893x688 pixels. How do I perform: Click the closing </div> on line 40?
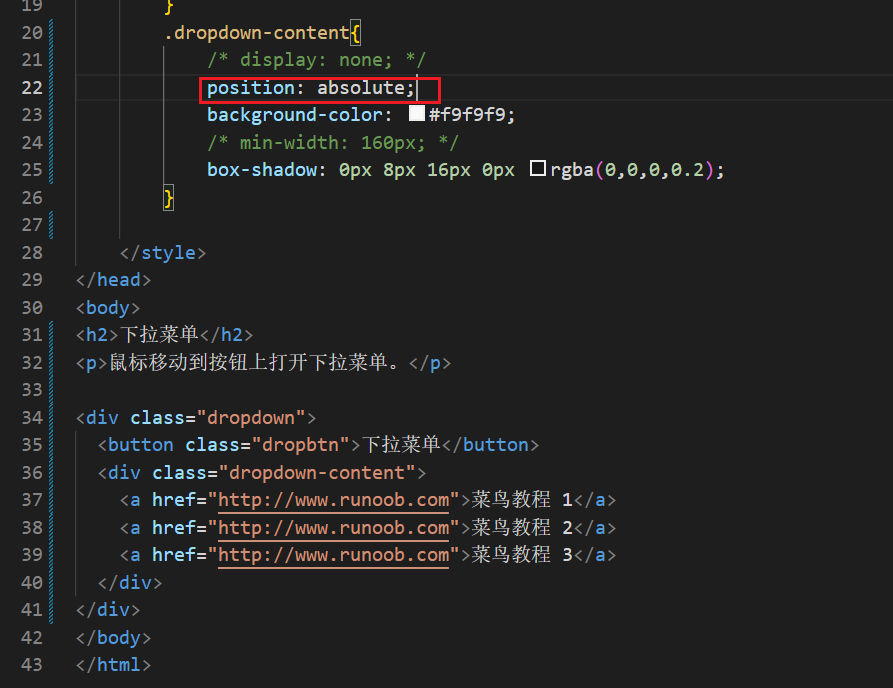tap(130, 583)
